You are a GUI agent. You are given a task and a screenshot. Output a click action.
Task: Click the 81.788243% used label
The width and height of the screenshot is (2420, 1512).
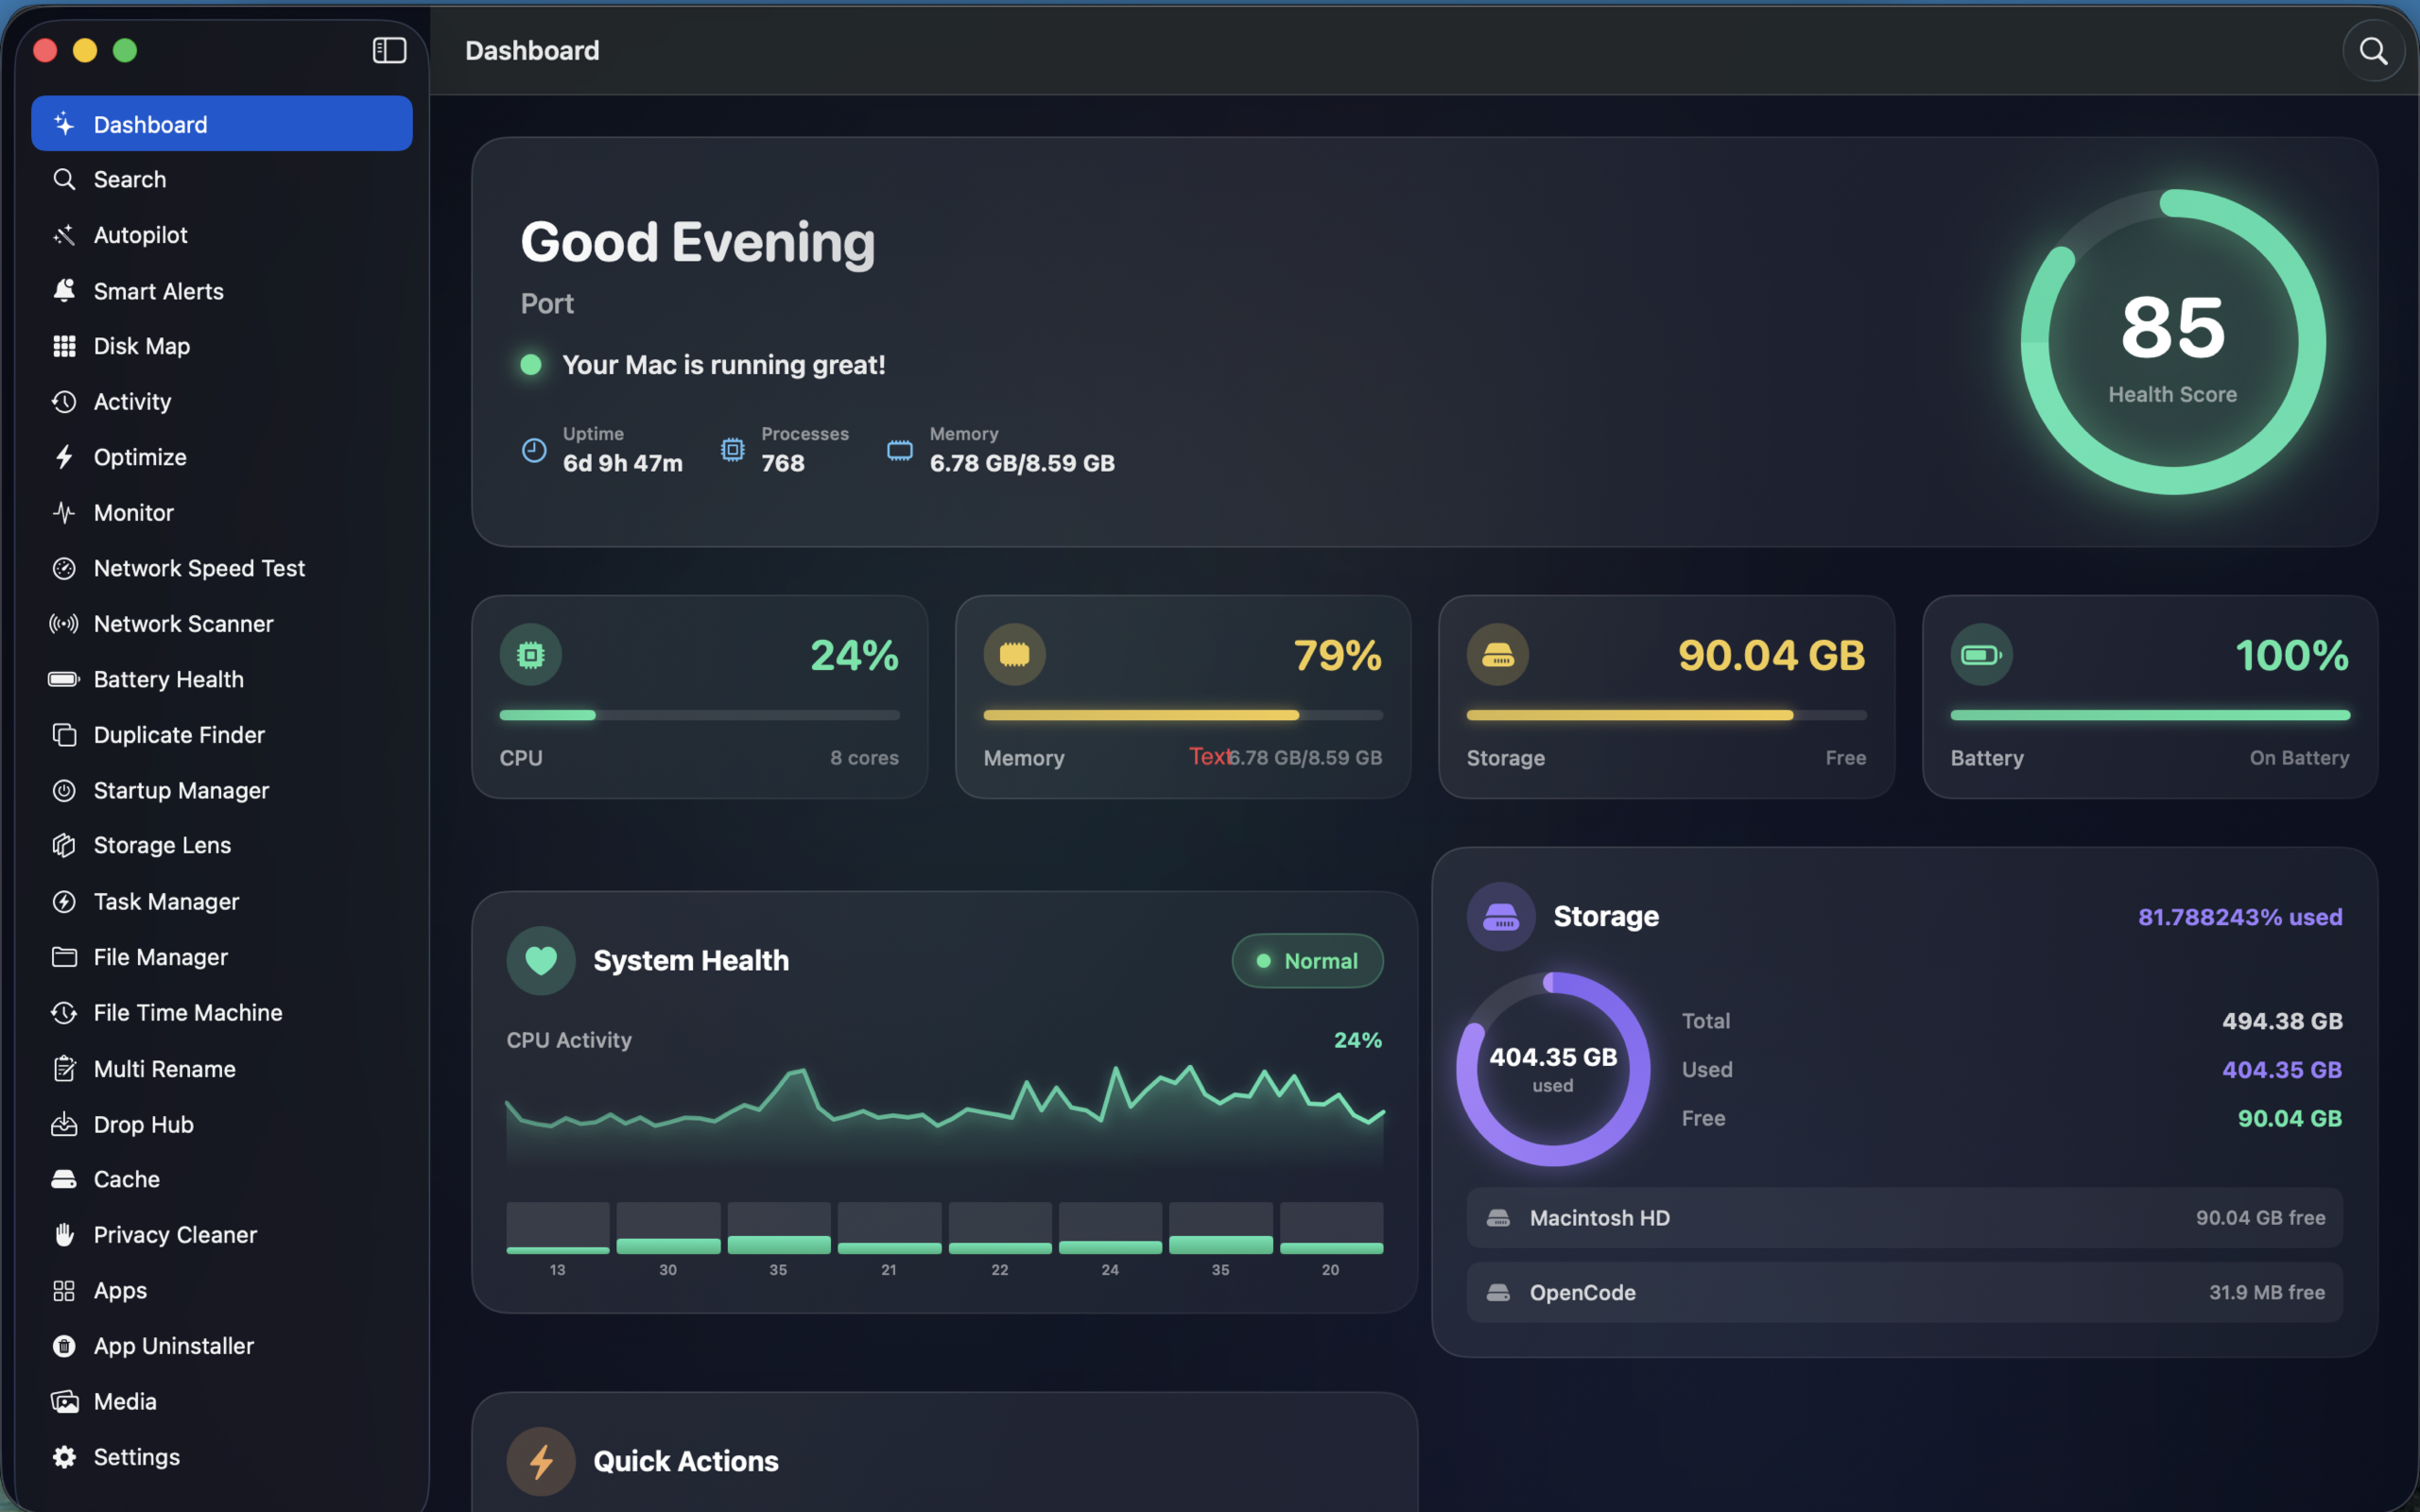point(2239,917)
